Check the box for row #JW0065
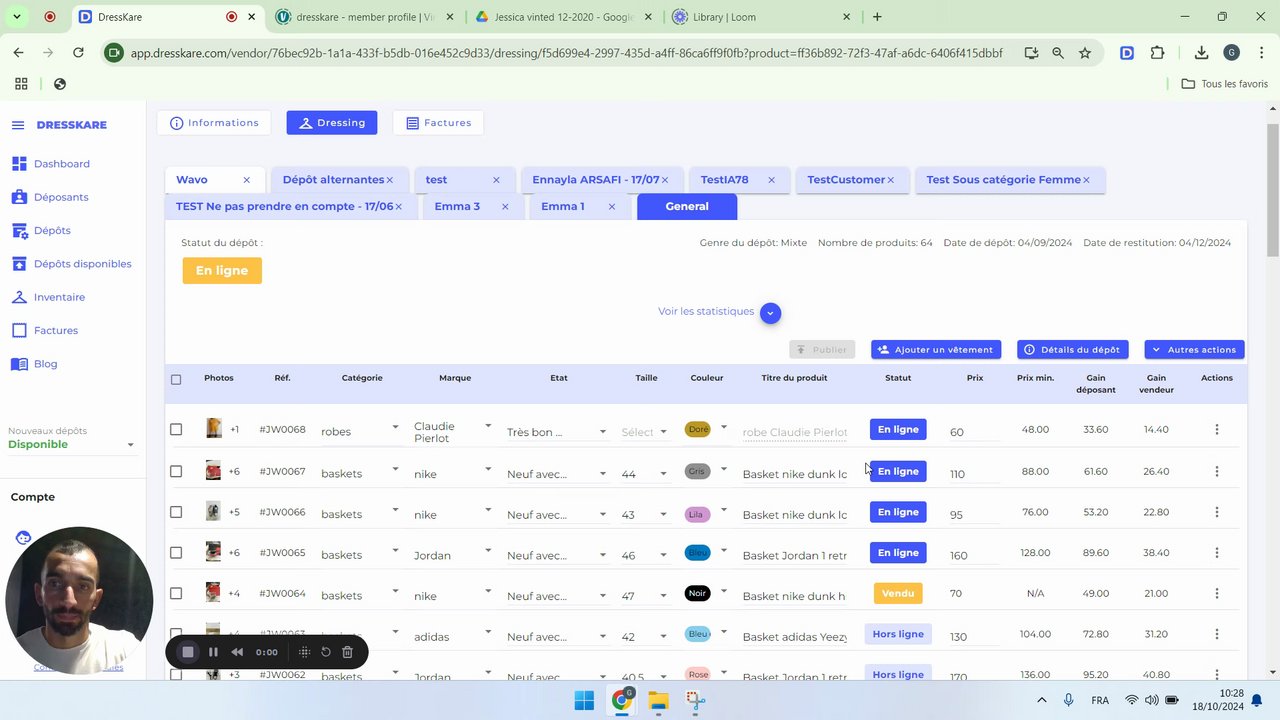Screen dimensions: 1280x720 pos(176,553)
